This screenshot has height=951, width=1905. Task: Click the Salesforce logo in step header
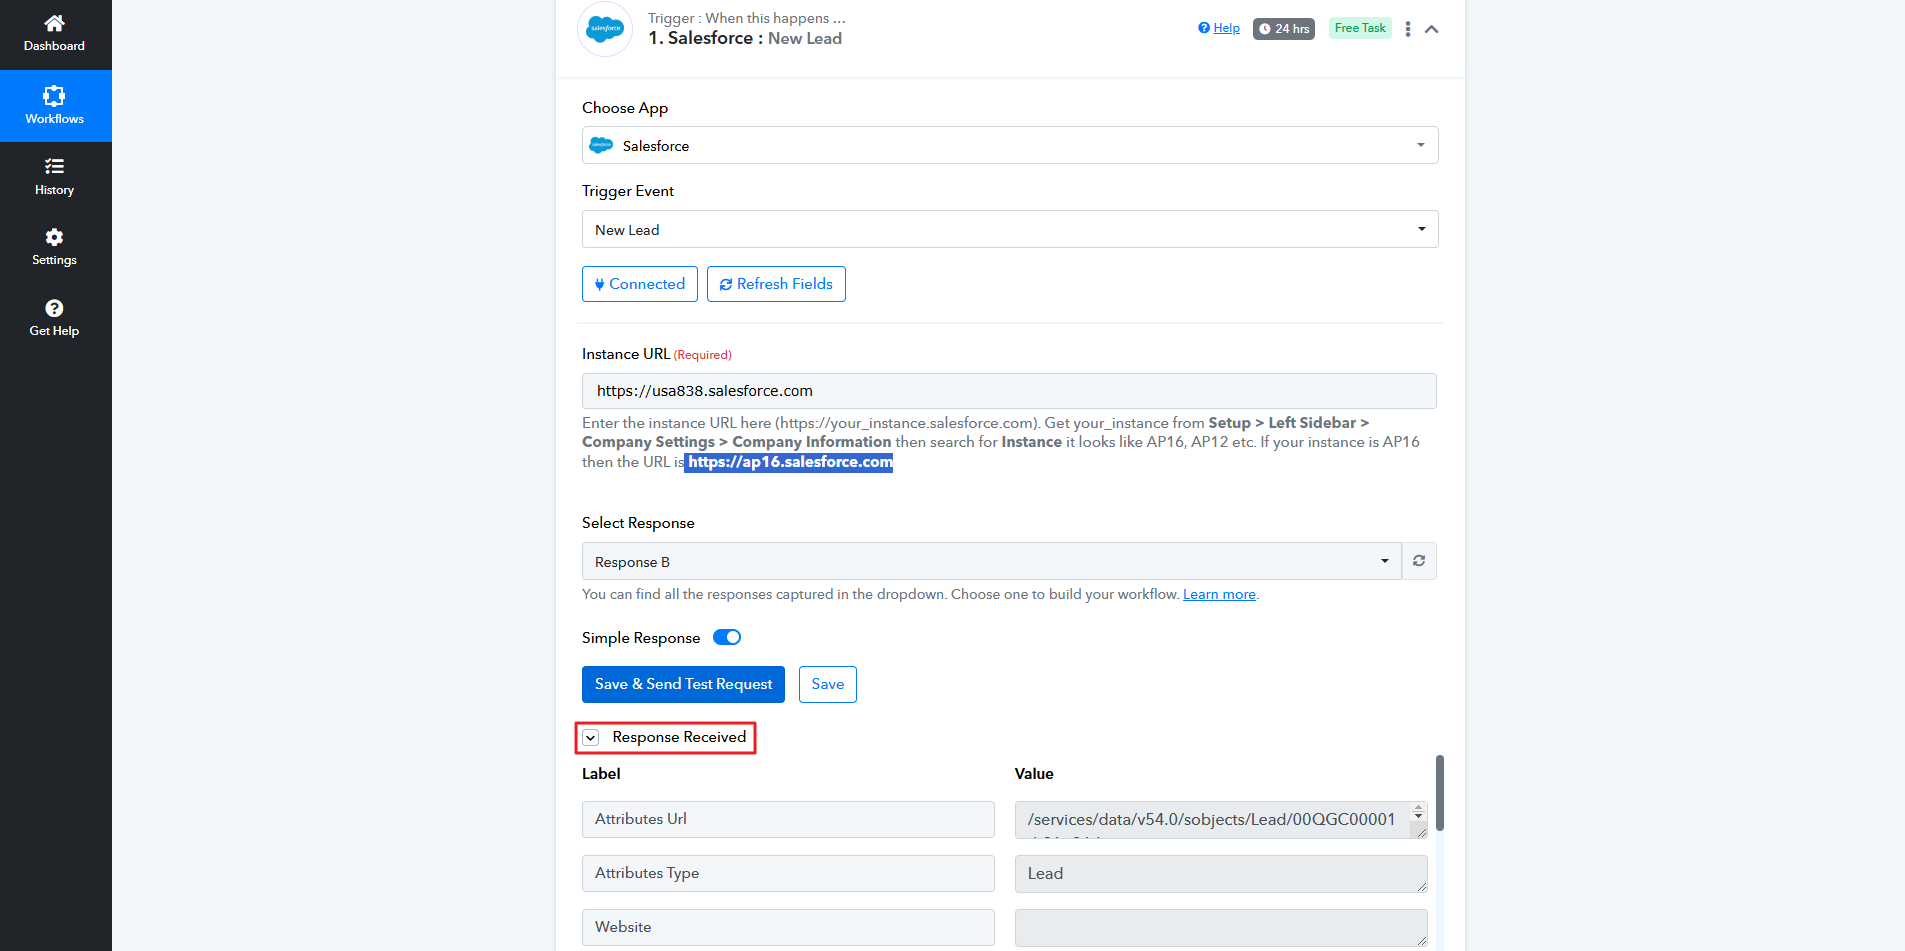605,29
